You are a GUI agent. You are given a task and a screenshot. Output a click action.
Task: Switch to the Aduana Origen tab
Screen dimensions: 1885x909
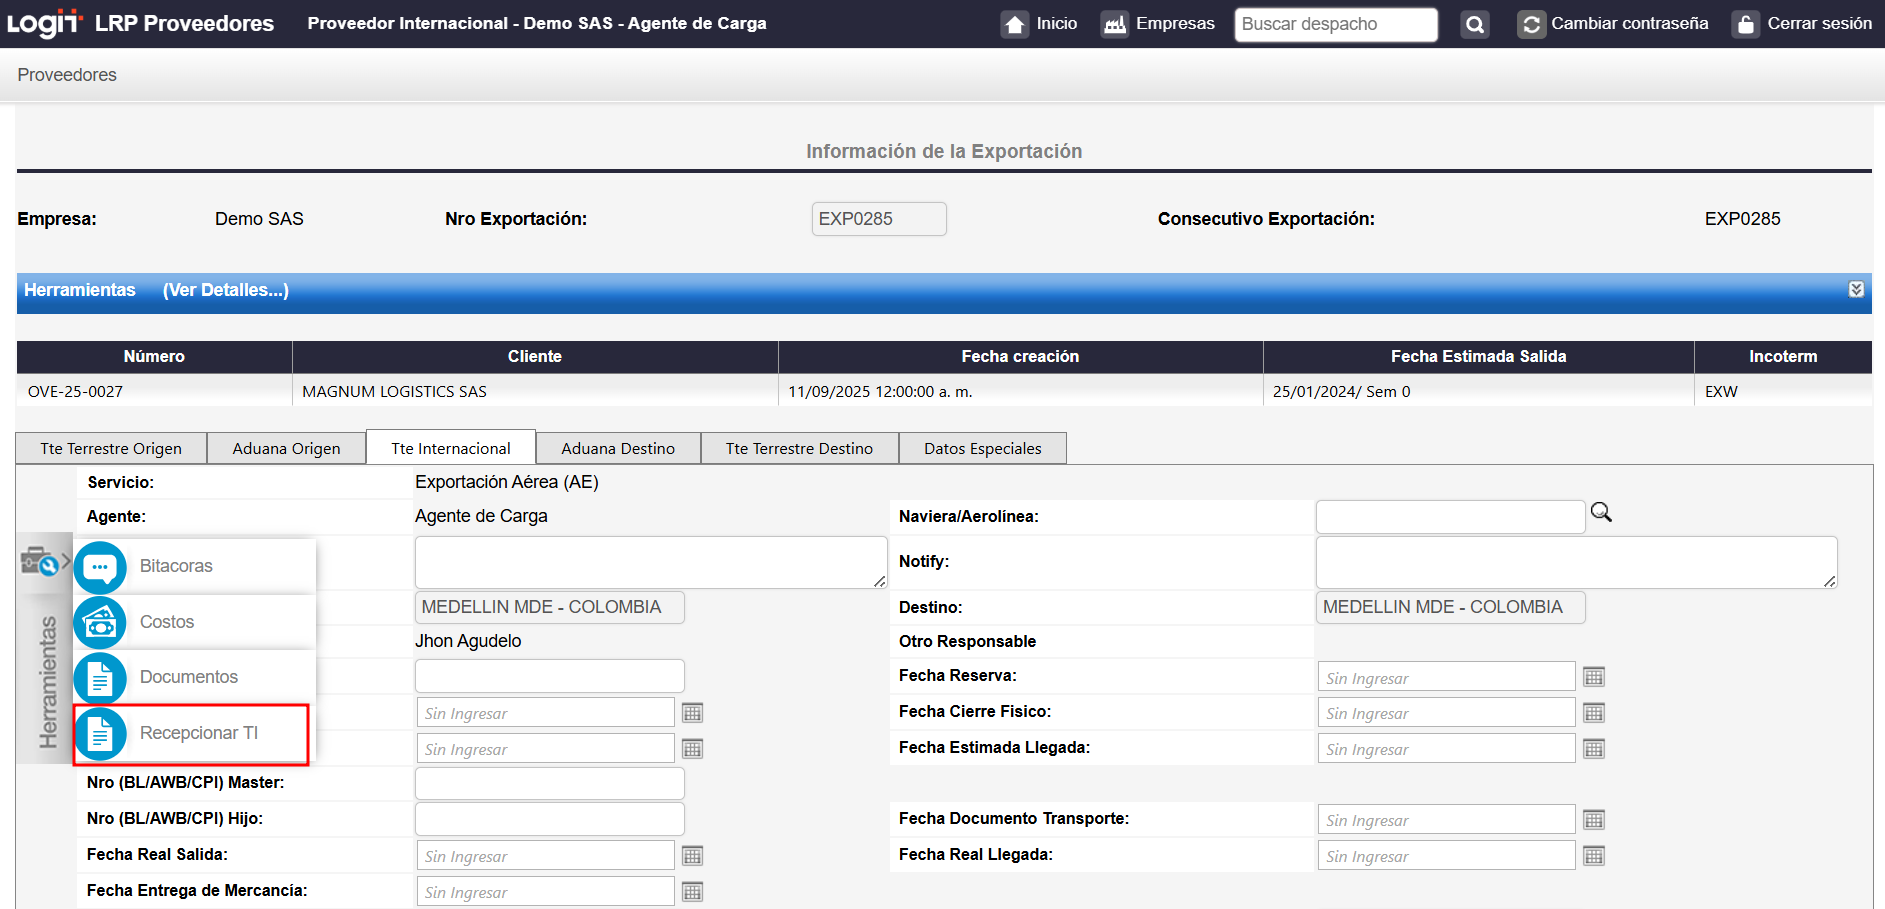point(286,449)
